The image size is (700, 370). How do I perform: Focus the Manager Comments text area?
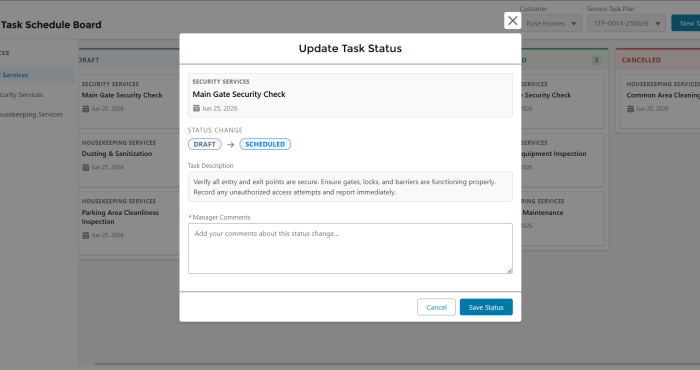click(x=350, y=249)
